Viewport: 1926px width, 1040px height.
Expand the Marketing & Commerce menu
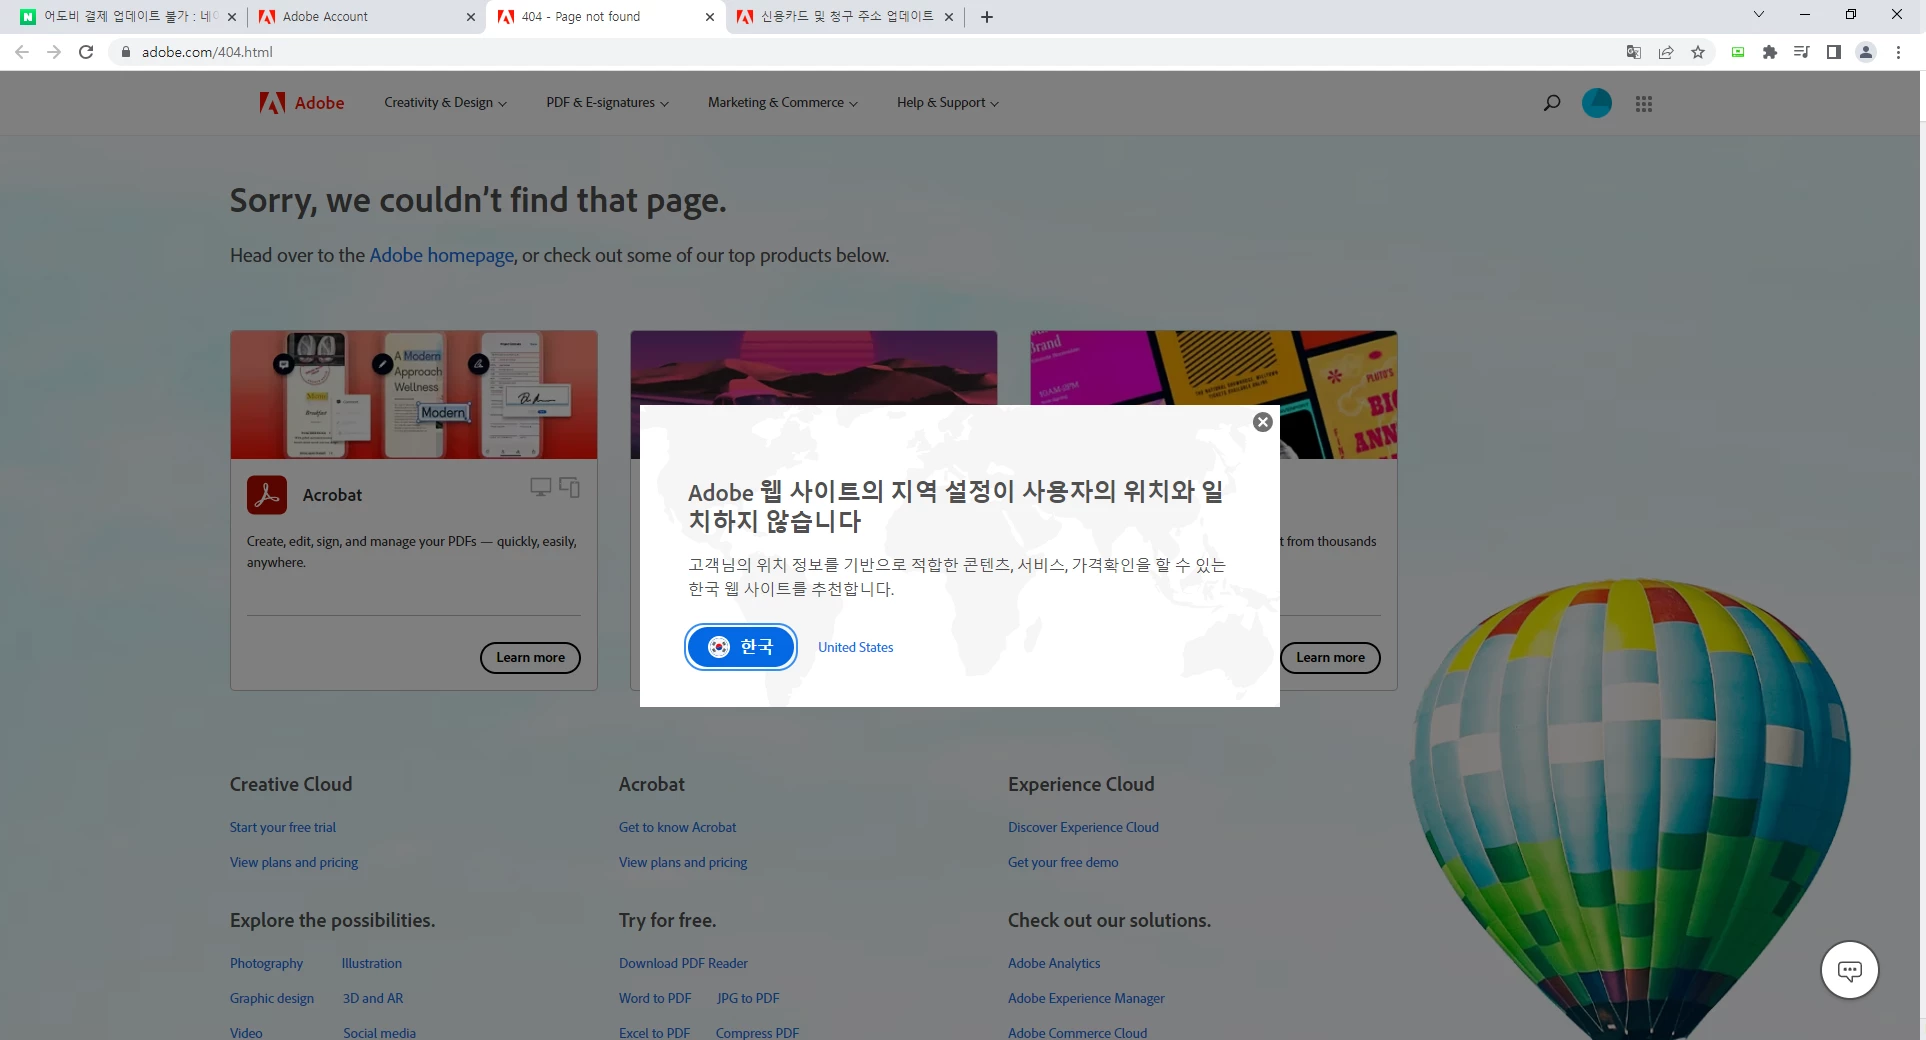click(x=782, y=103)
